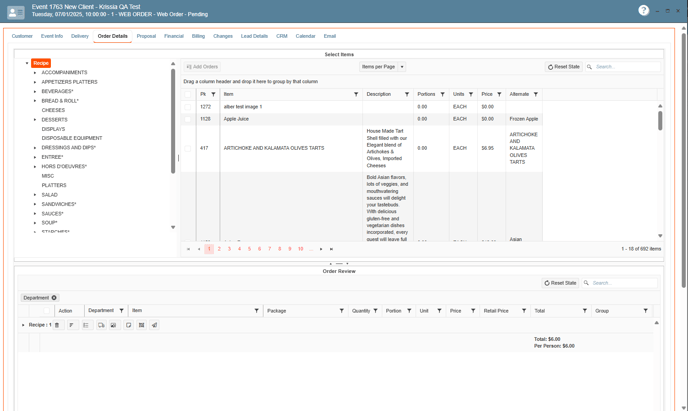The image size is (688, 411).
Task: Go to next page of items
Action: click(321, 249)
